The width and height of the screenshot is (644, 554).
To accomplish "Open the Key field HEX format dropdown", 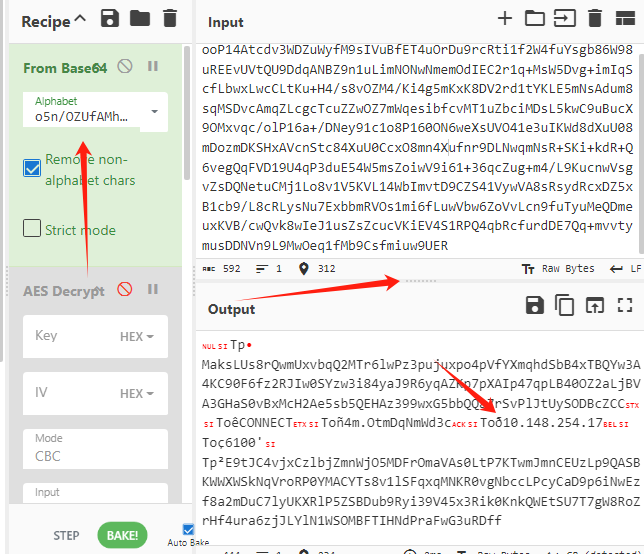I will pos(137,337).
